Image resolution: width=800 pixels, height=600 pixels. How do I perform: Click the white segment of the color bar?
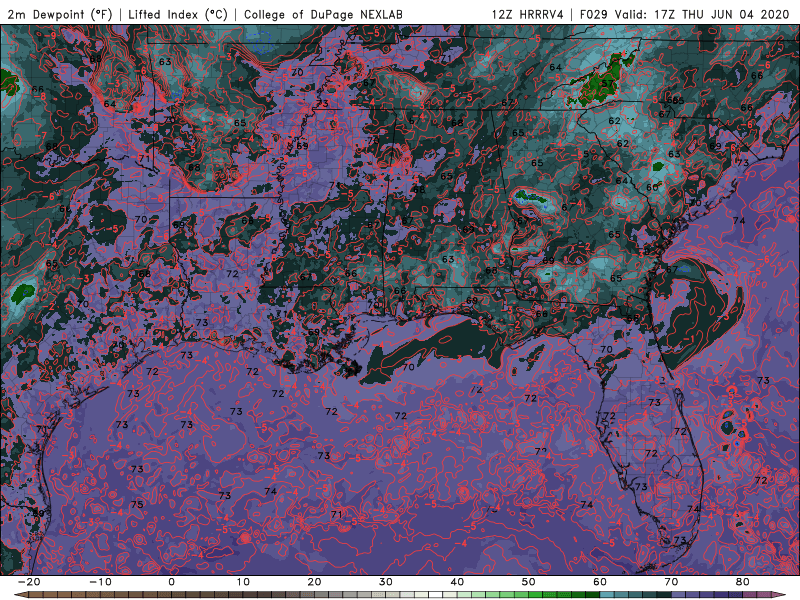click(435, 594)
